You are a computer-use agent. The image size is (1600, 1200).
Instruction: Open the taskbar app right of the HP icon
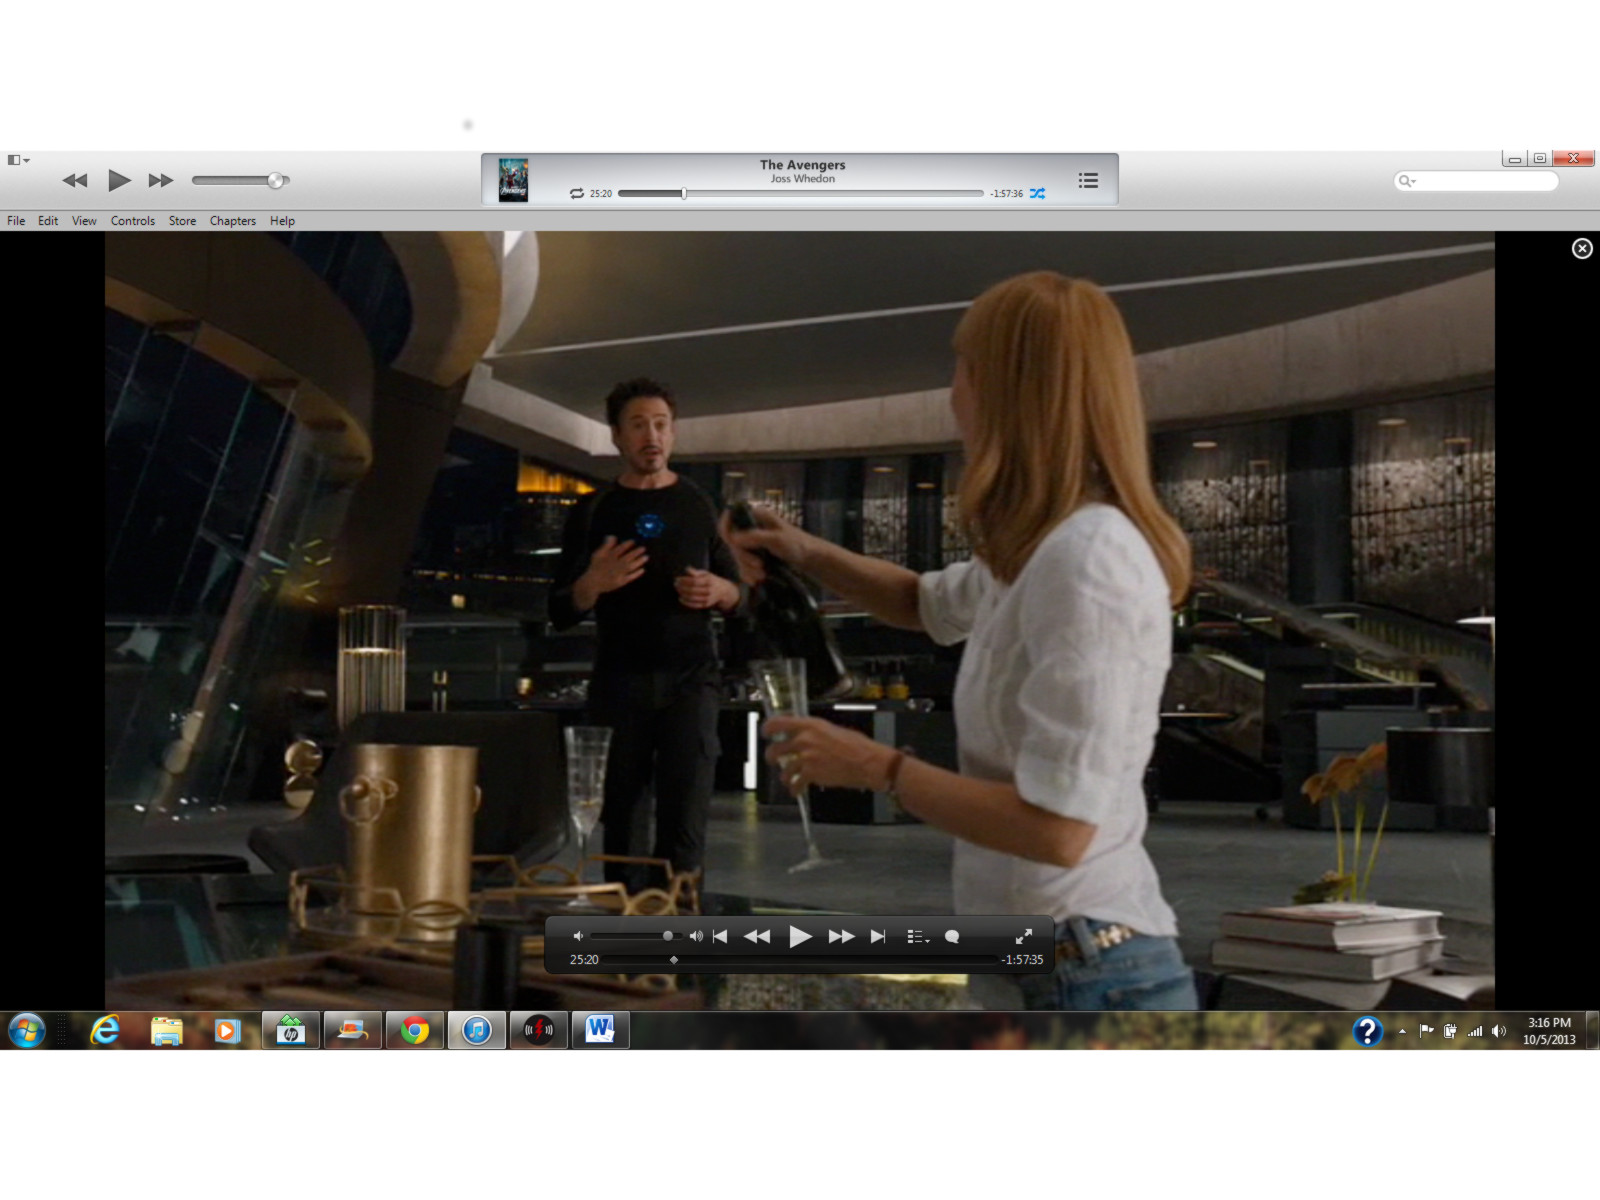click(x=353, y=1030)
